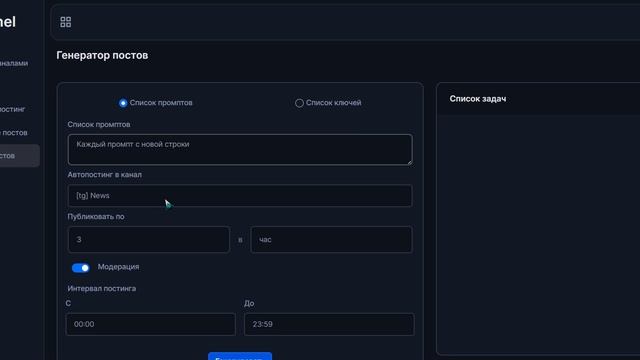Click the «Генератор постов» page title
The image size is (640, 360).
(x=102, y=55)
